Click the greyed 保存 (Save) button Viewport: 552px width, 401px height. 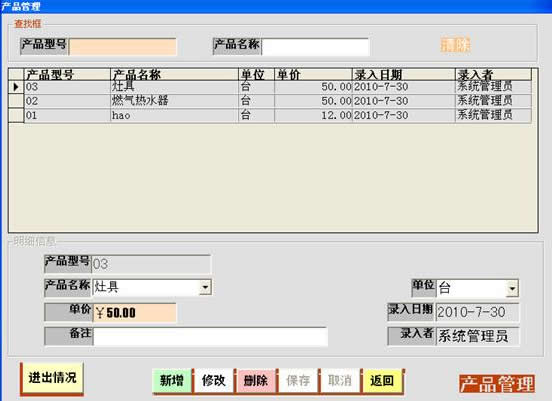coord(298,381)
